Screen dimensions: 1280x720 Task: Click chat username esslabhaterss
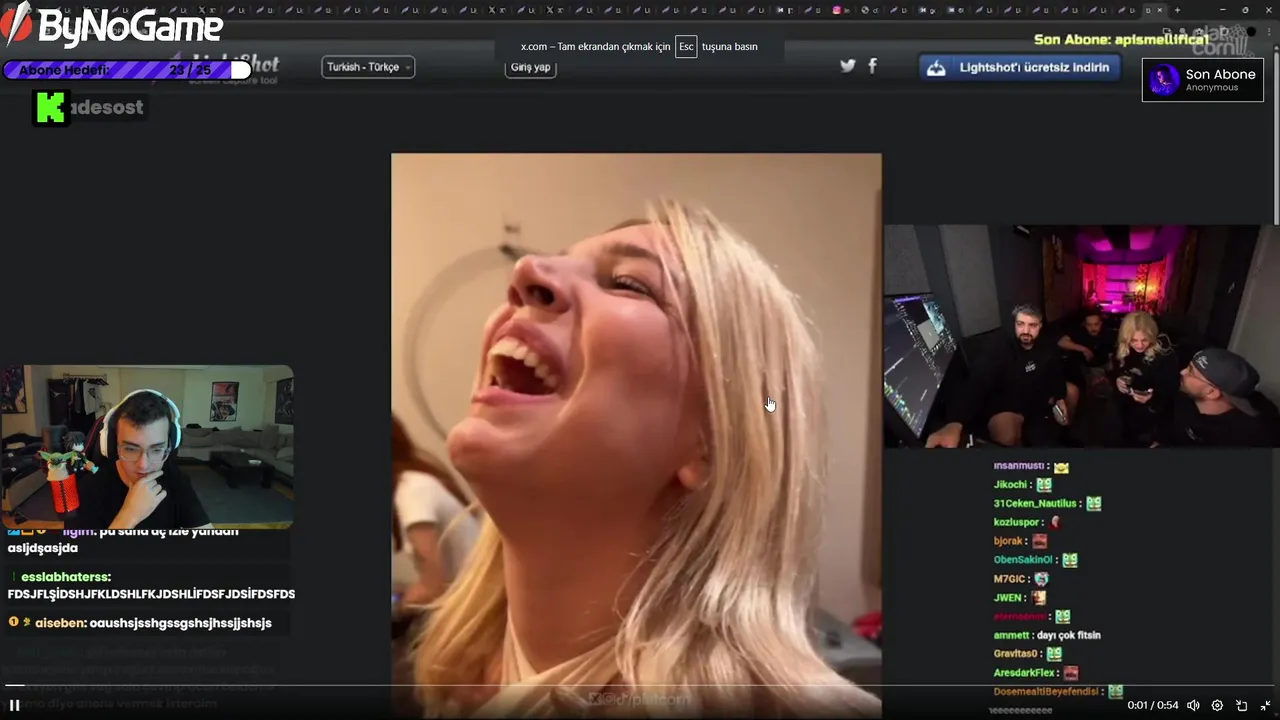pos(65,577)
